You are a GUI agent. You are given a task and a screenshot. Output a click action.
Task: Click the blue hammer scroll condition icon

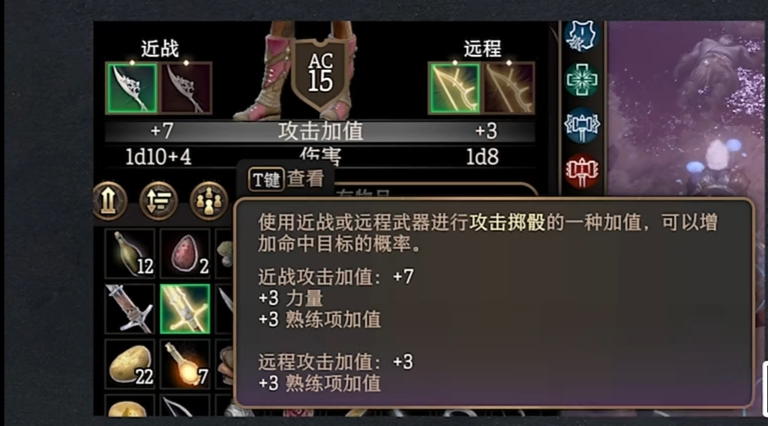click(x=581, y=125)
